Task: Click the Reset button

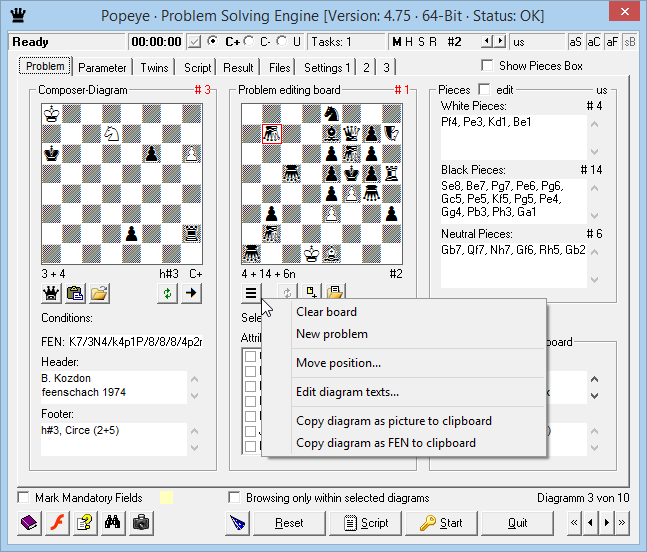Action: pos(289,523)
